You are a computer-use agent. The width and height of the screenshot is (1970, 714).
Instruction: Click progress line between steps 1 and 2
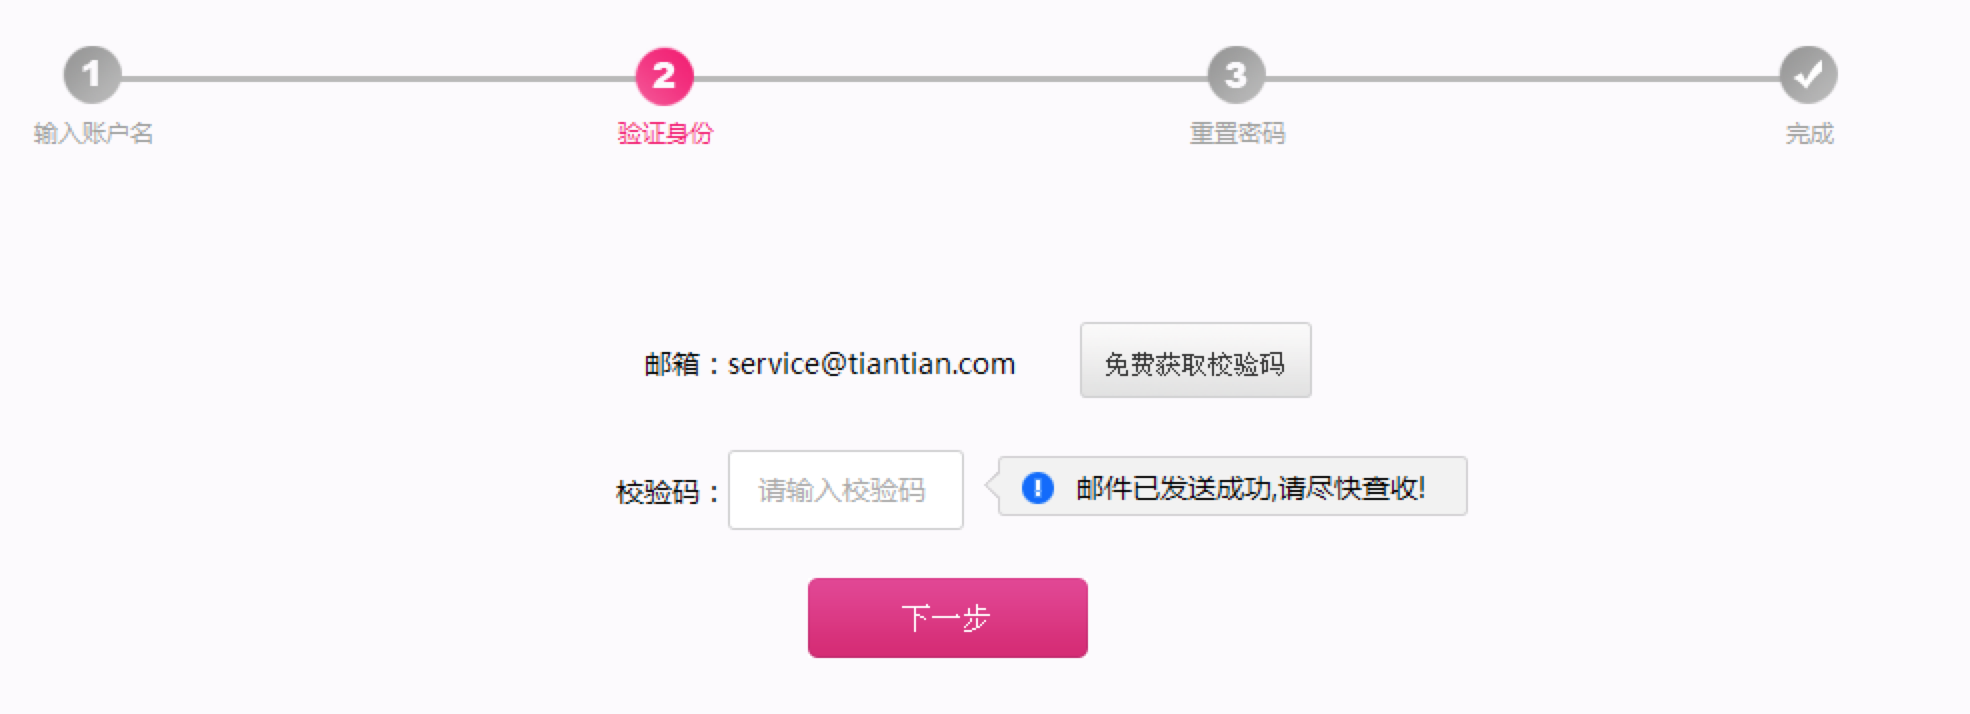pos(378,78)
